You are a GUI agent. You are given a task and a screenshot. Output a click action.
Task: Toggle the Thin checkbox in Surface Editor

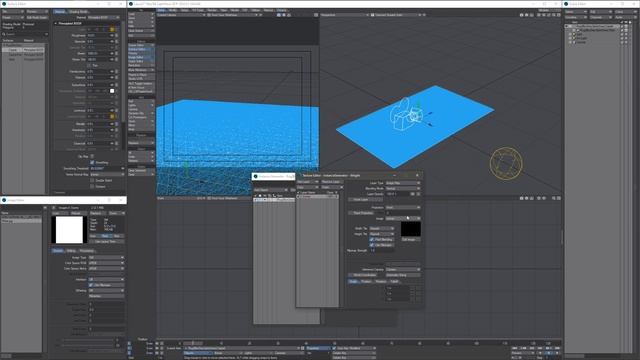89,65
